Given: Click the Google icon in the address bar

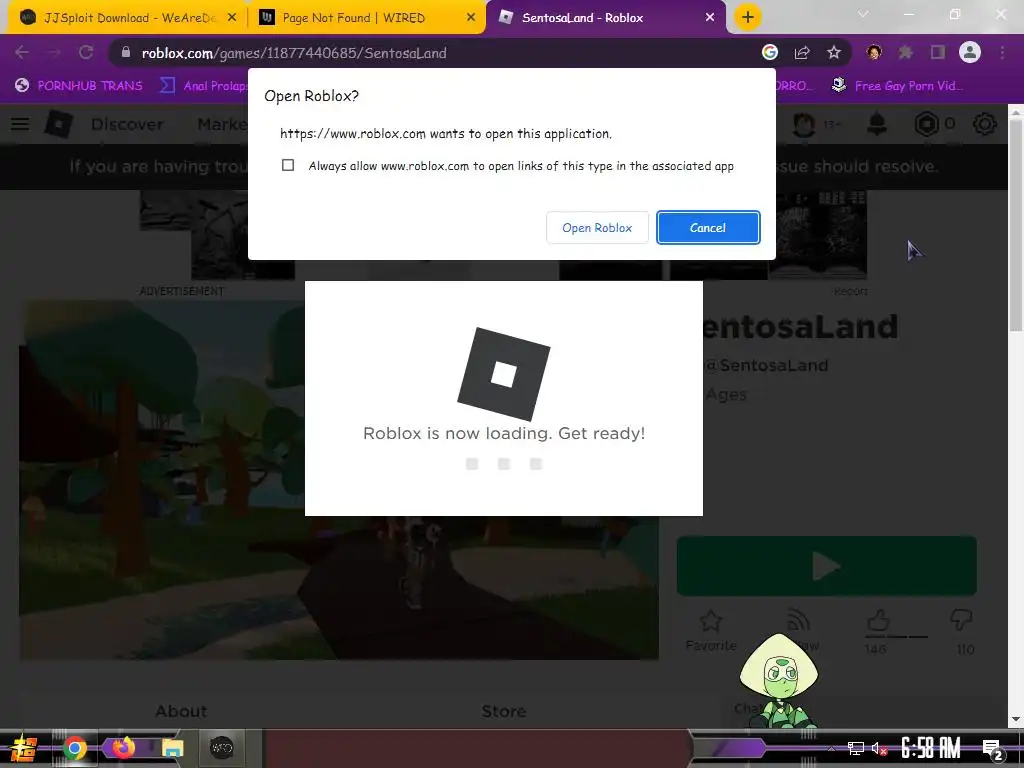Looking at the screenshot, I should pyautogui.click(x=770, y=52).
